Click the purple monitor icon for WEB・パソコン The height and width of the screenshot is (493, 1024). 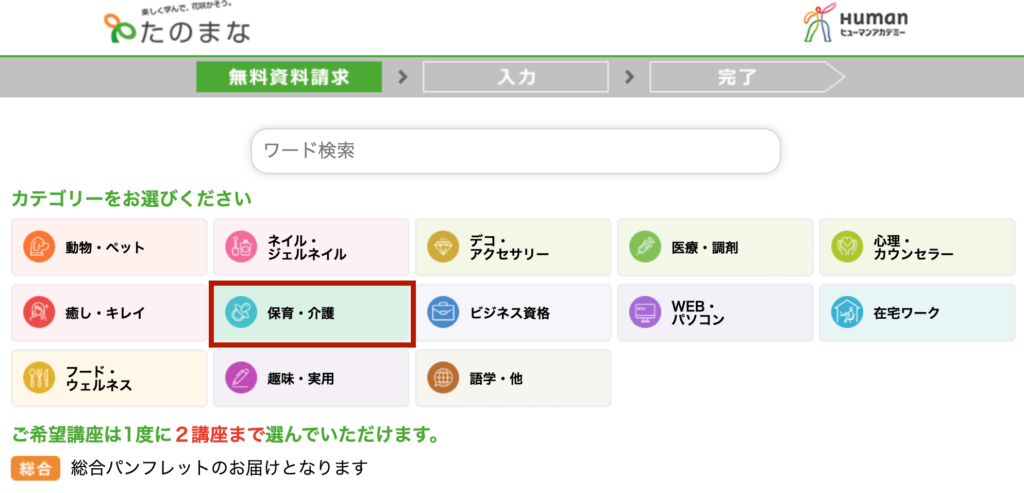tap(643, 313)
